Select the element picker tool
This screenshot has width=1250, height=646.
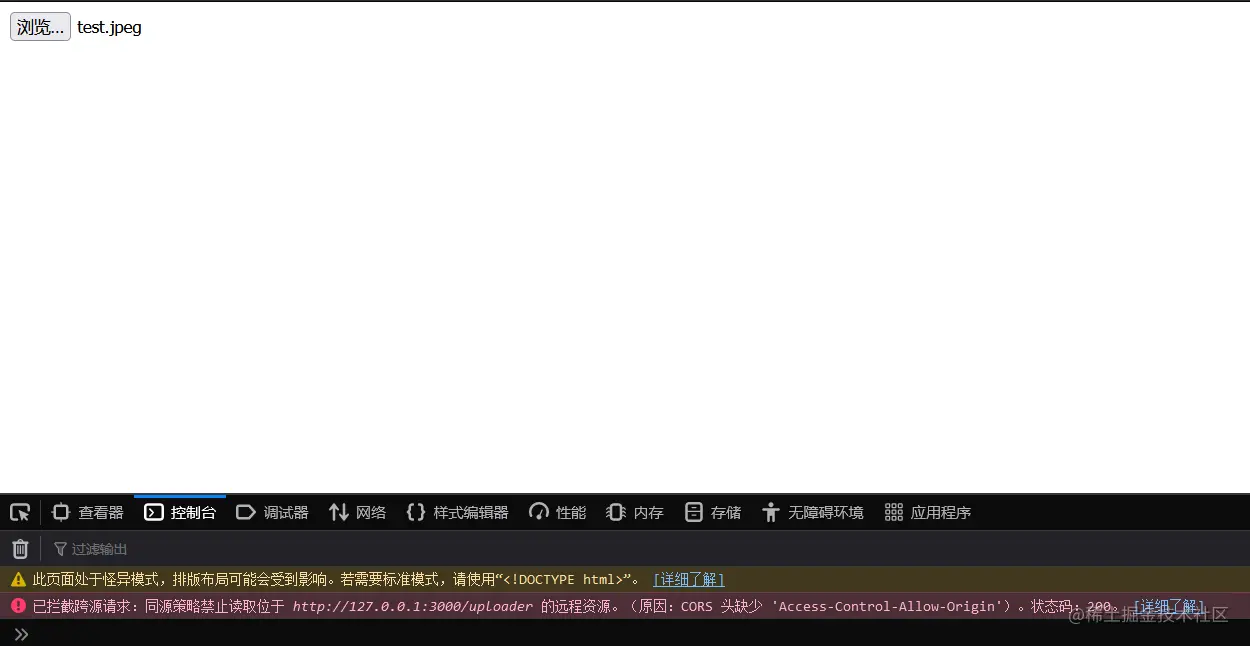(19, 512)
